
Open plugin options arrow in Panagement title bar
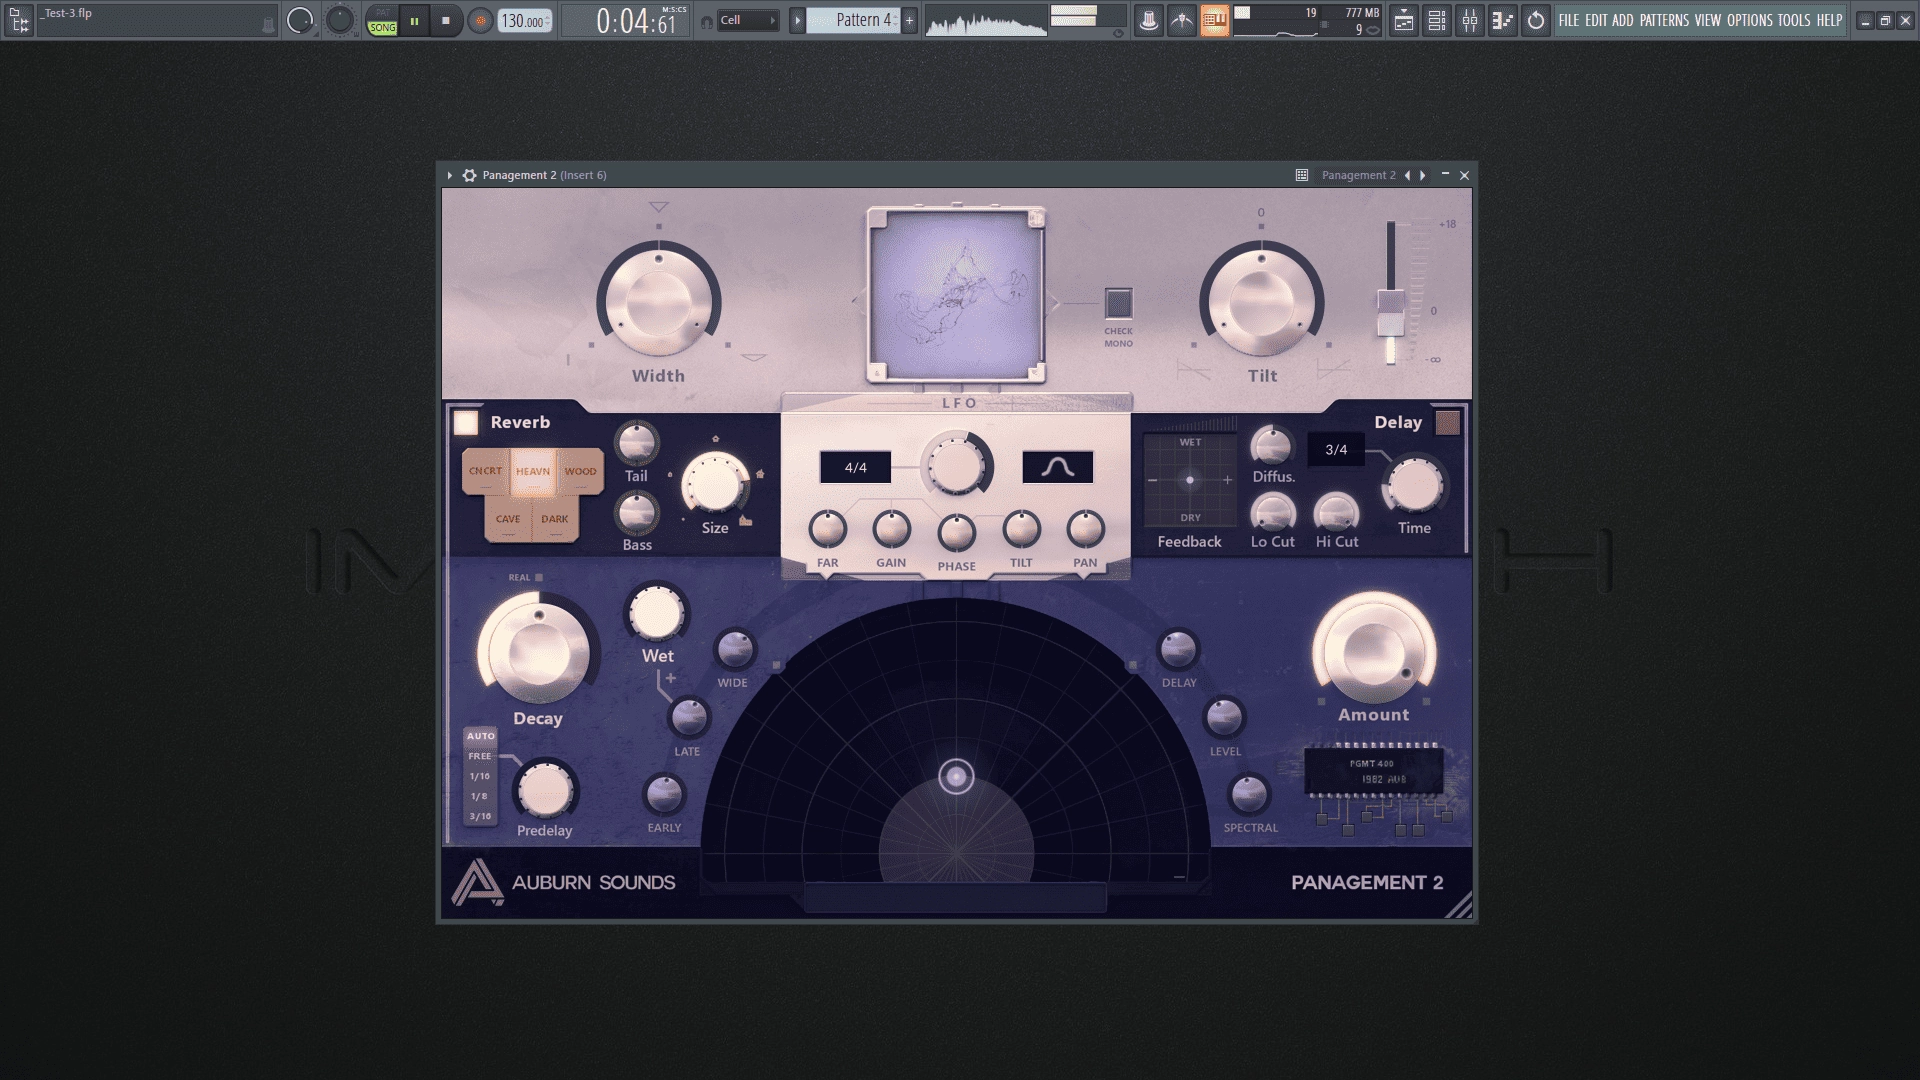(450, 175)
